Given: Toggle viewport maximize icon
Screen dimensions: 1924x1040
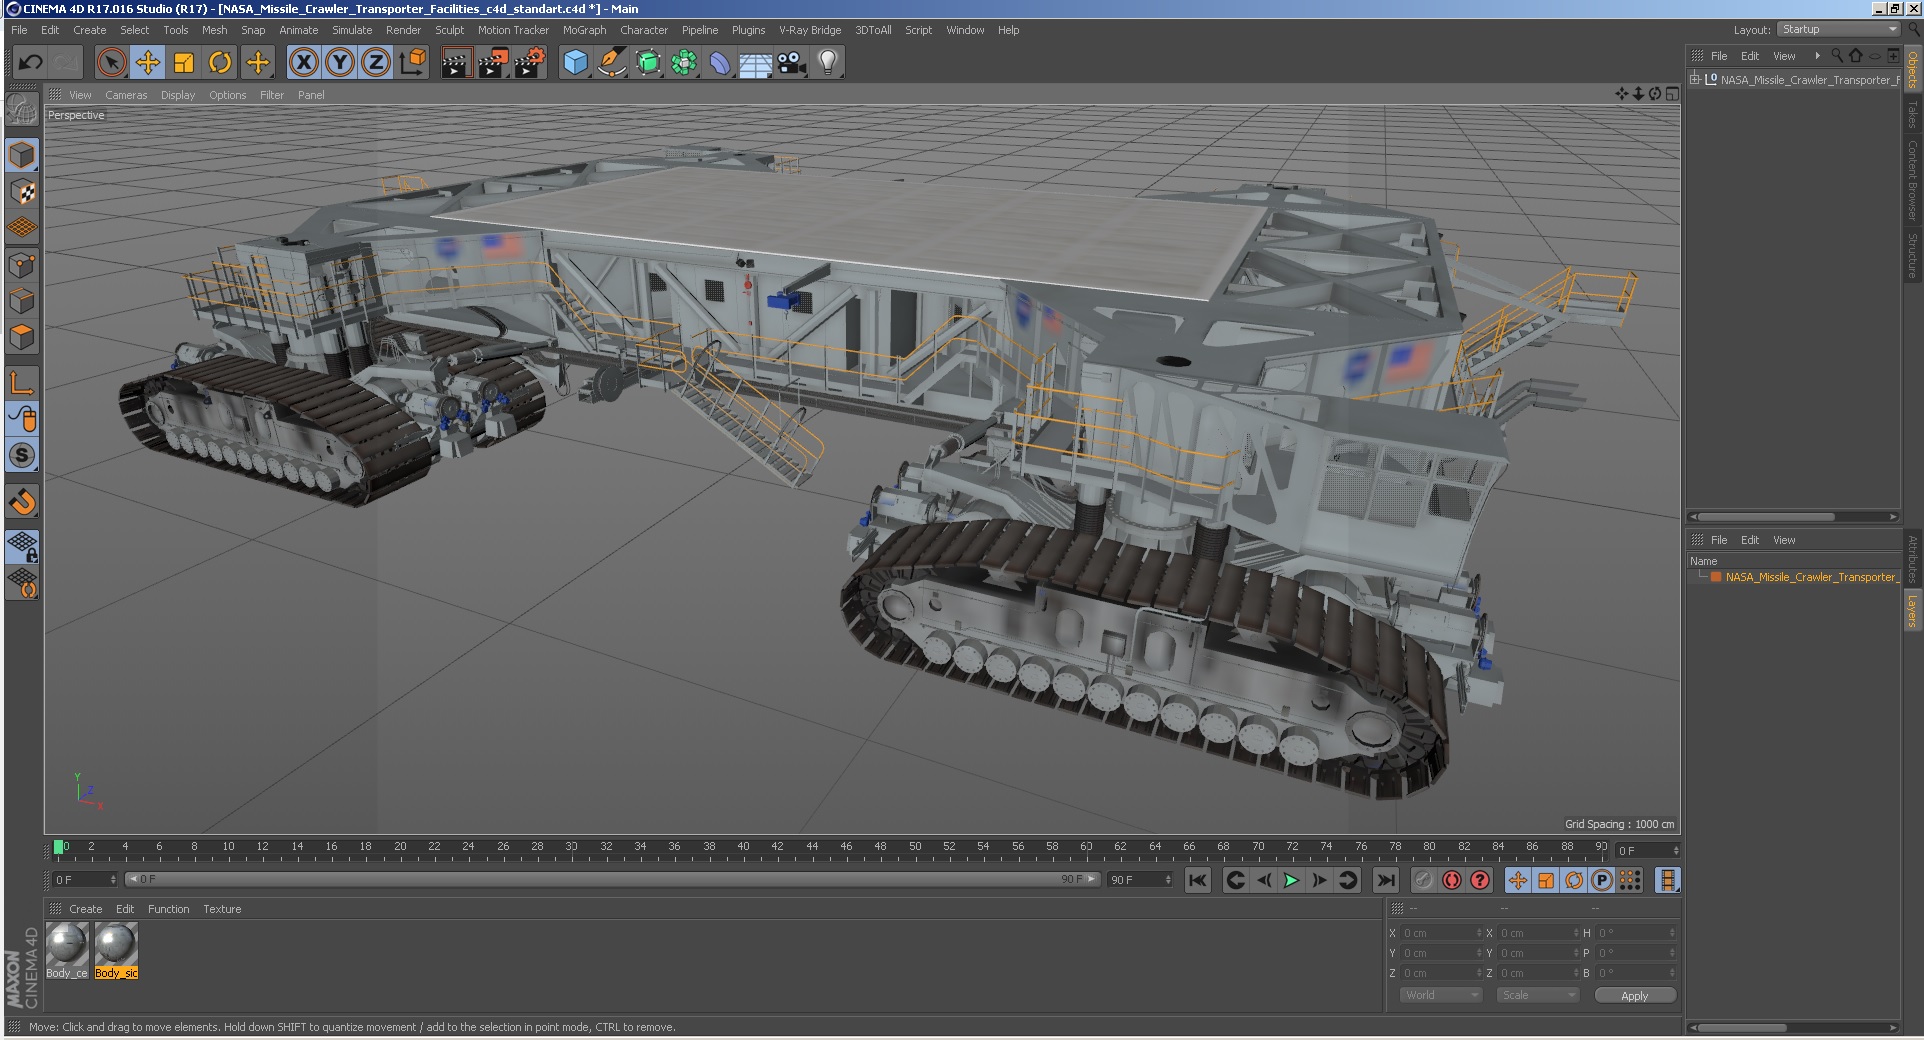Looking at the screenshot, I should (x=1672, y=94).
